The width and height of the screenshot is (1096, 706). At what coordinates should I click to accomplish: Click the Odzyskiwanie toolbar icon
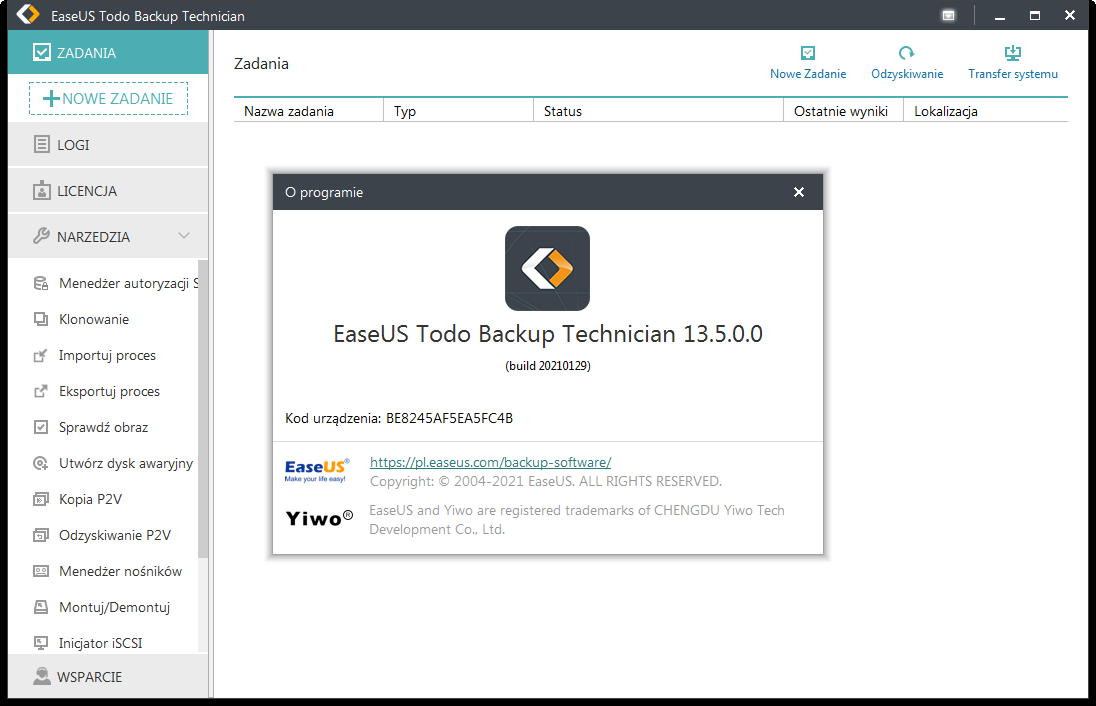pos(907,52)
